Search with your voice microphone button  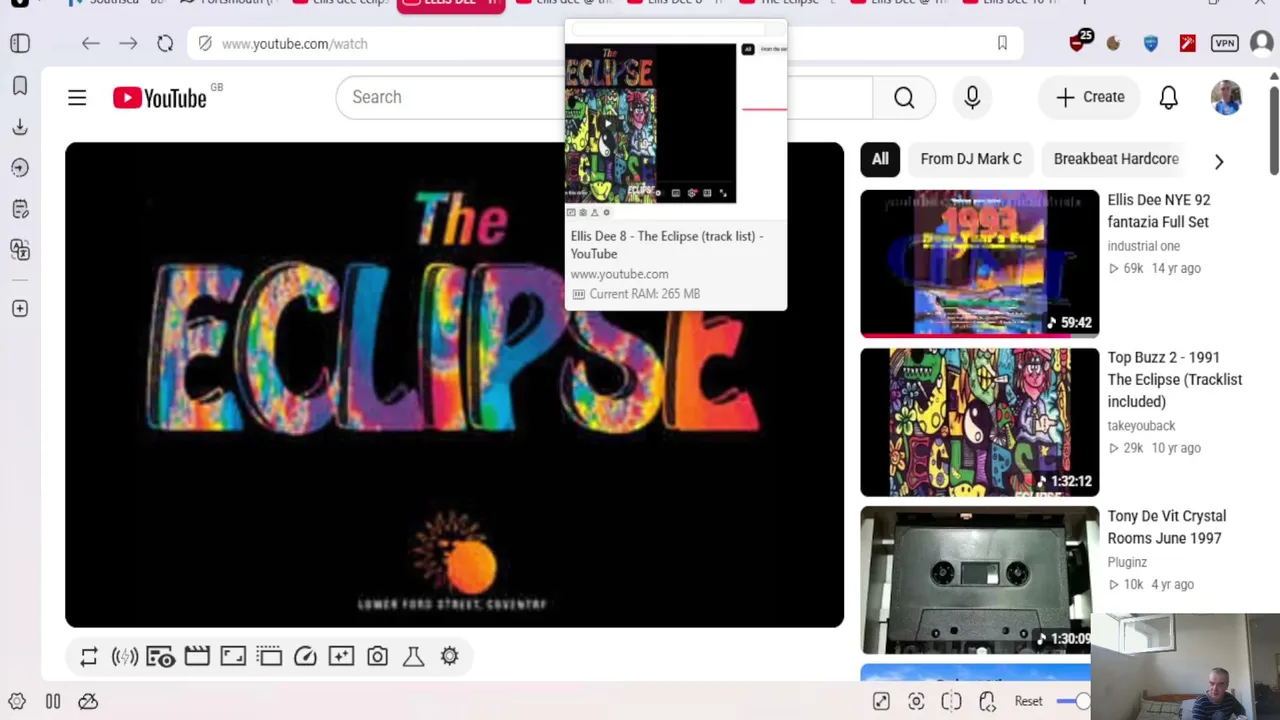(x=972, y=97)
